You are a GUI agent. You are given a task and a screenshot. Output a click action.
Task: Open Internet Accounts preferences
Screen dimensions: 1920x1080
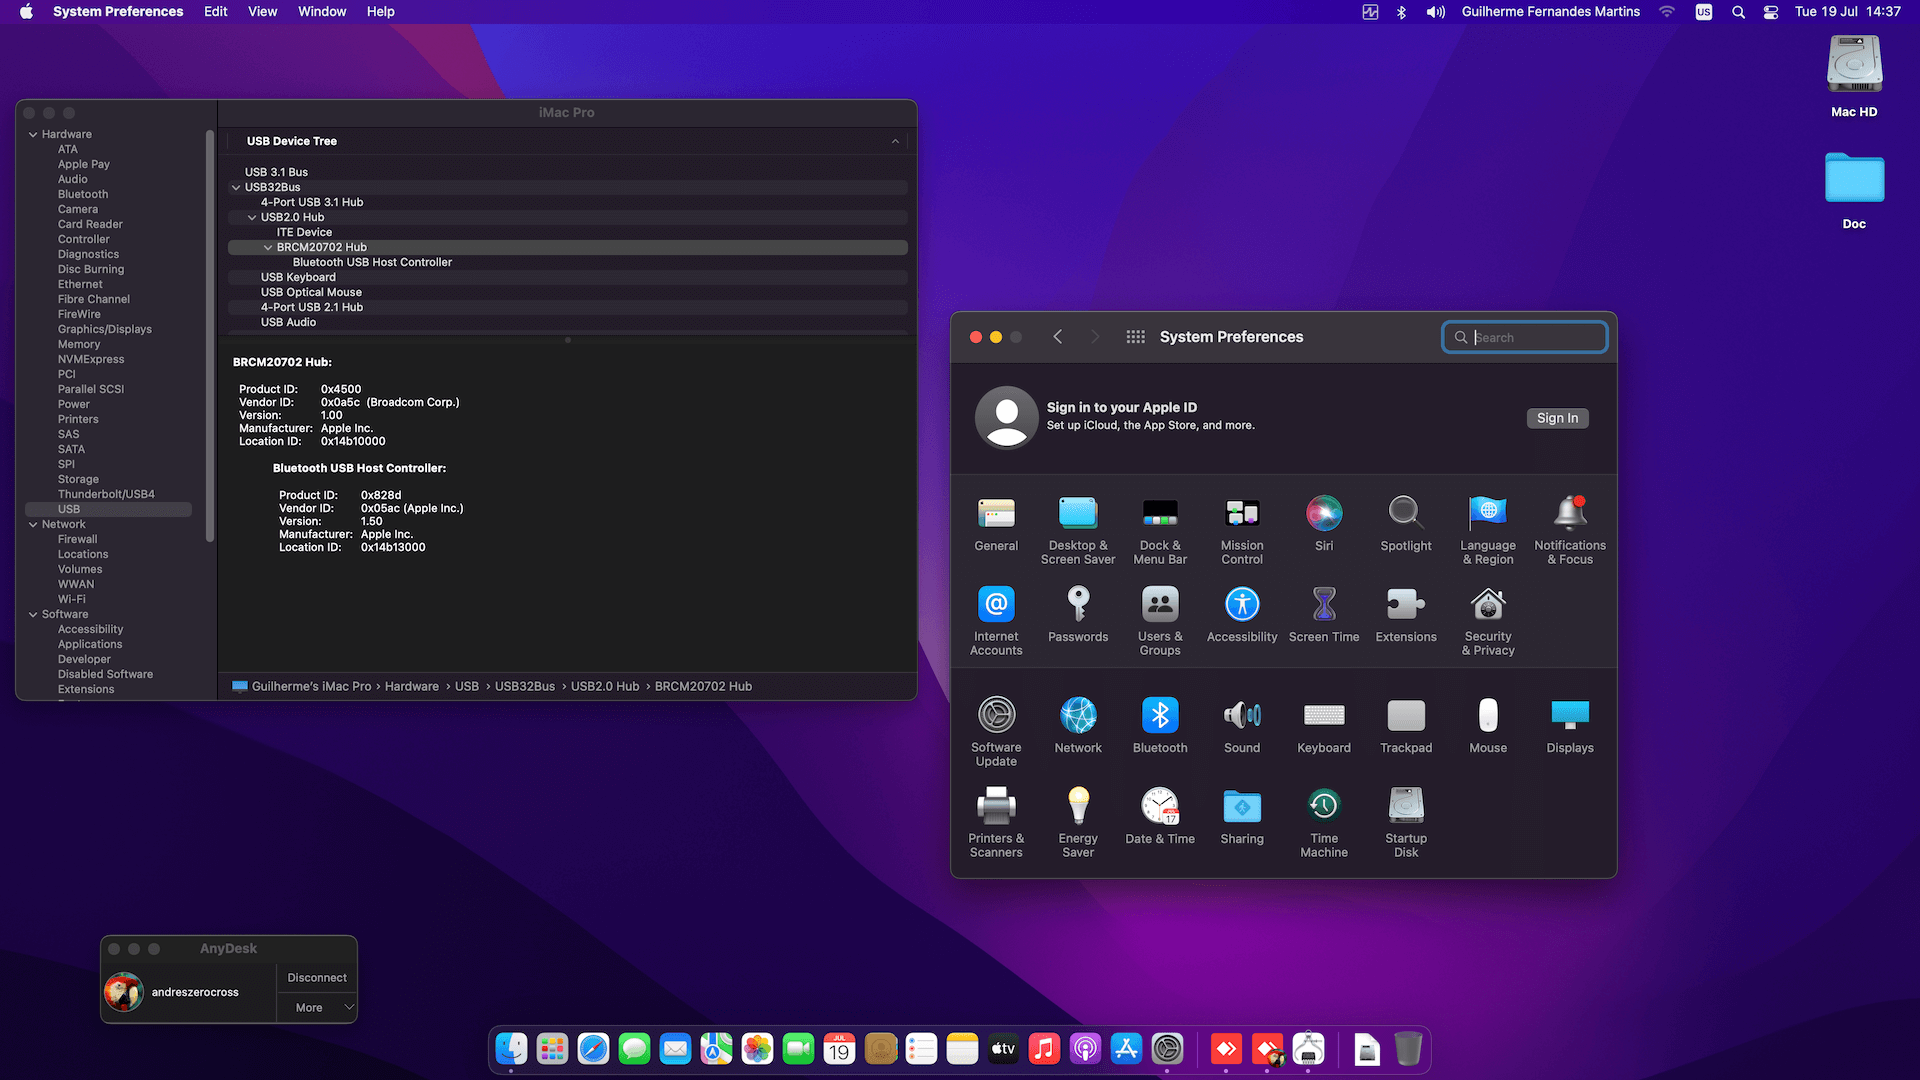[996, 621]
